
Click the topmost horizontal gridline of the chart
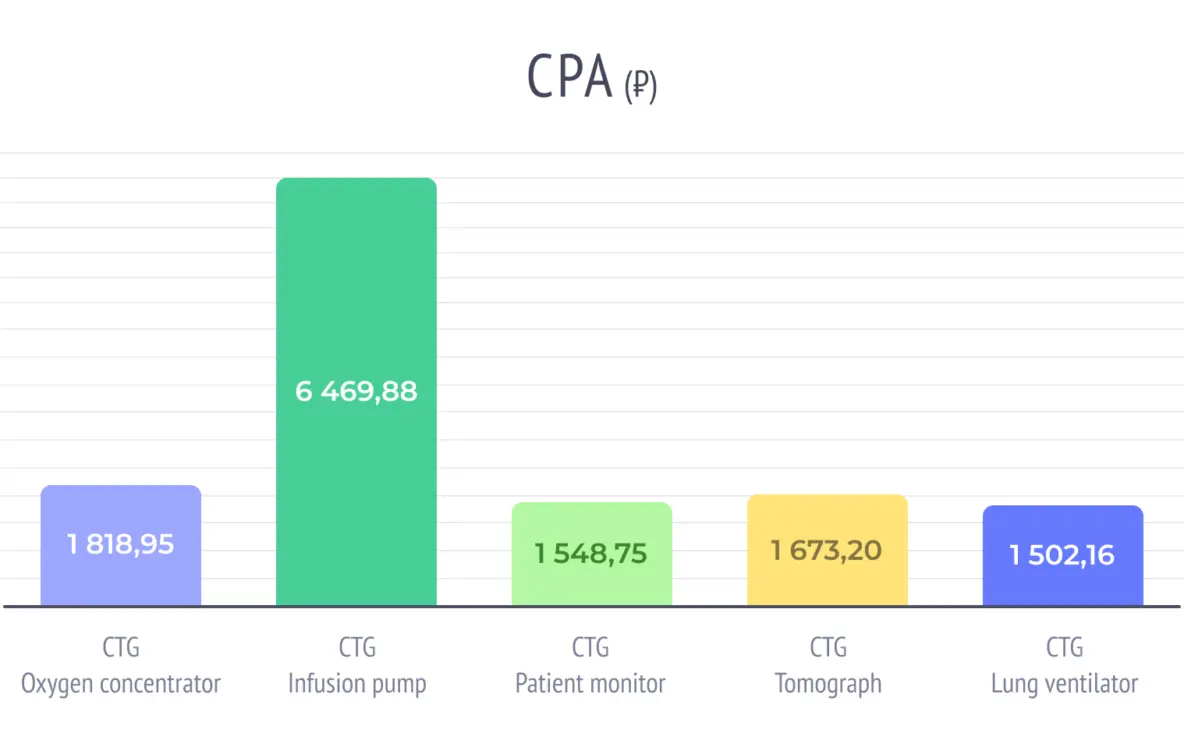click(700, 153)
